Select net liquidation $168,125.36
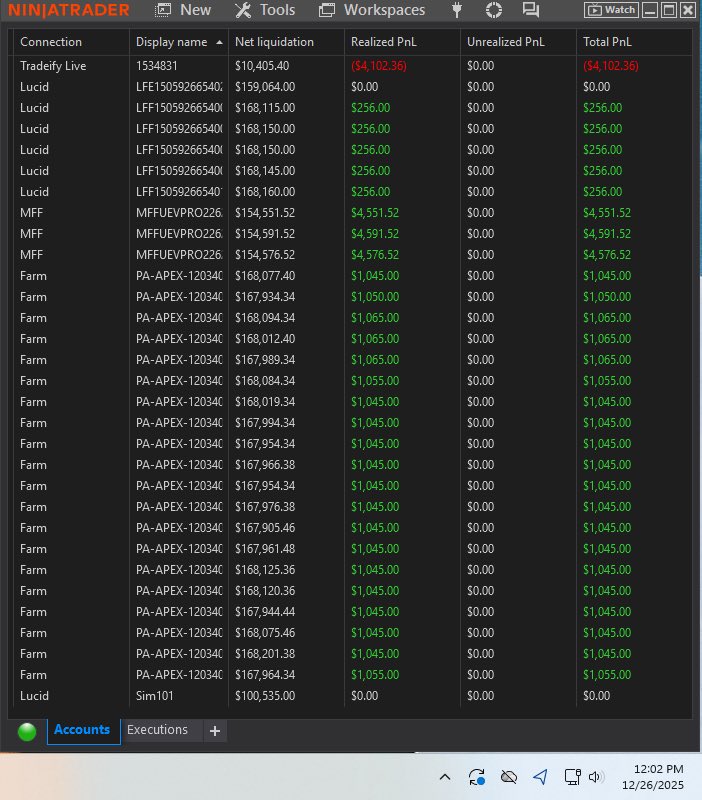The width and height of the screenshot is (702, 800). pyautogui.click(x=265, y=570)
